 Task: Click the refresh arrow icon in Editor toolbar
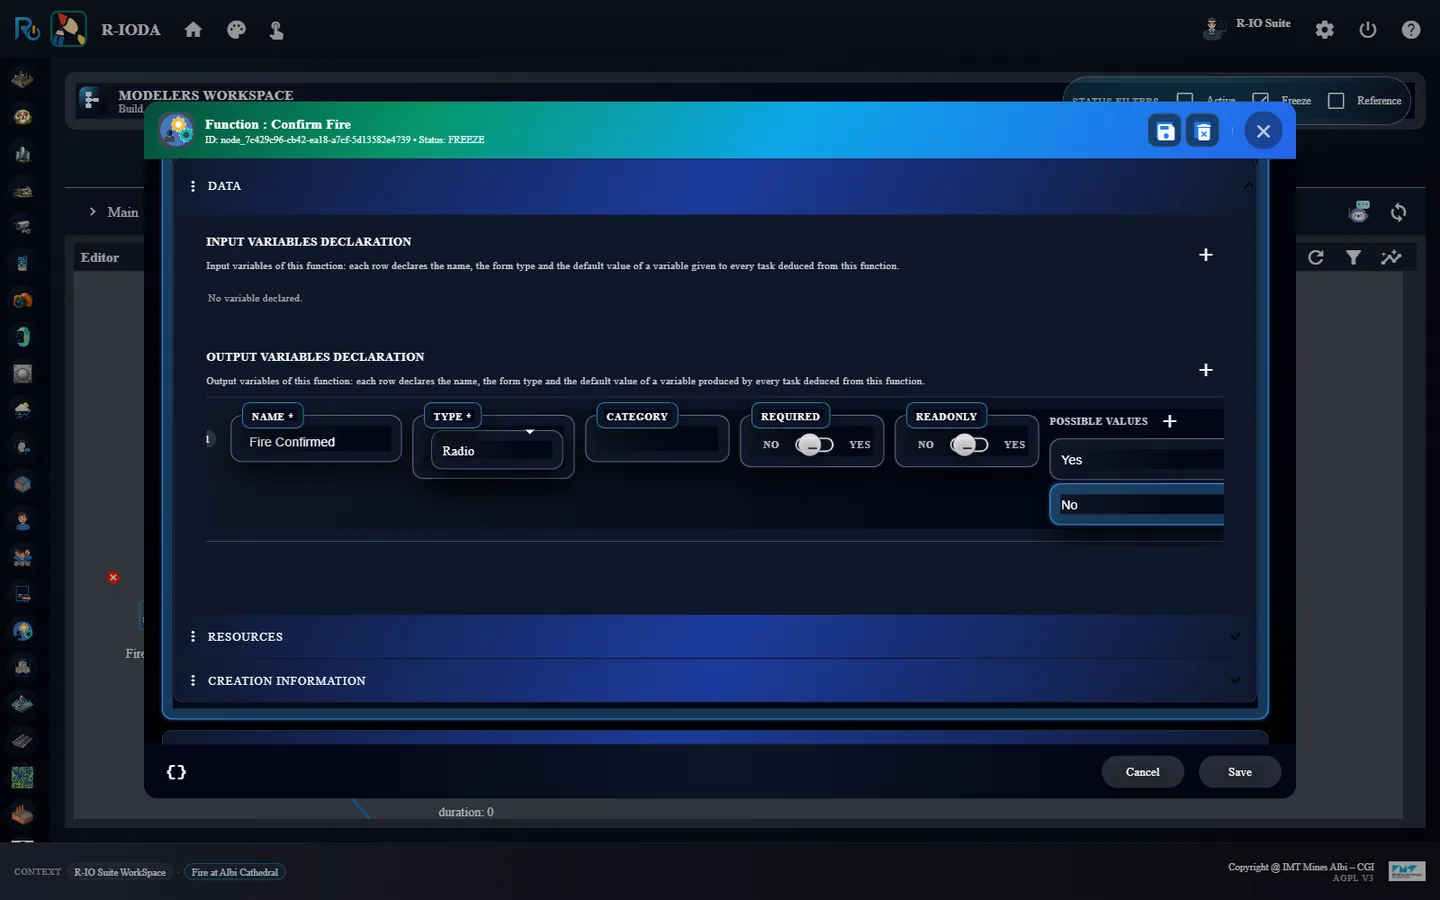(1316, 258)
